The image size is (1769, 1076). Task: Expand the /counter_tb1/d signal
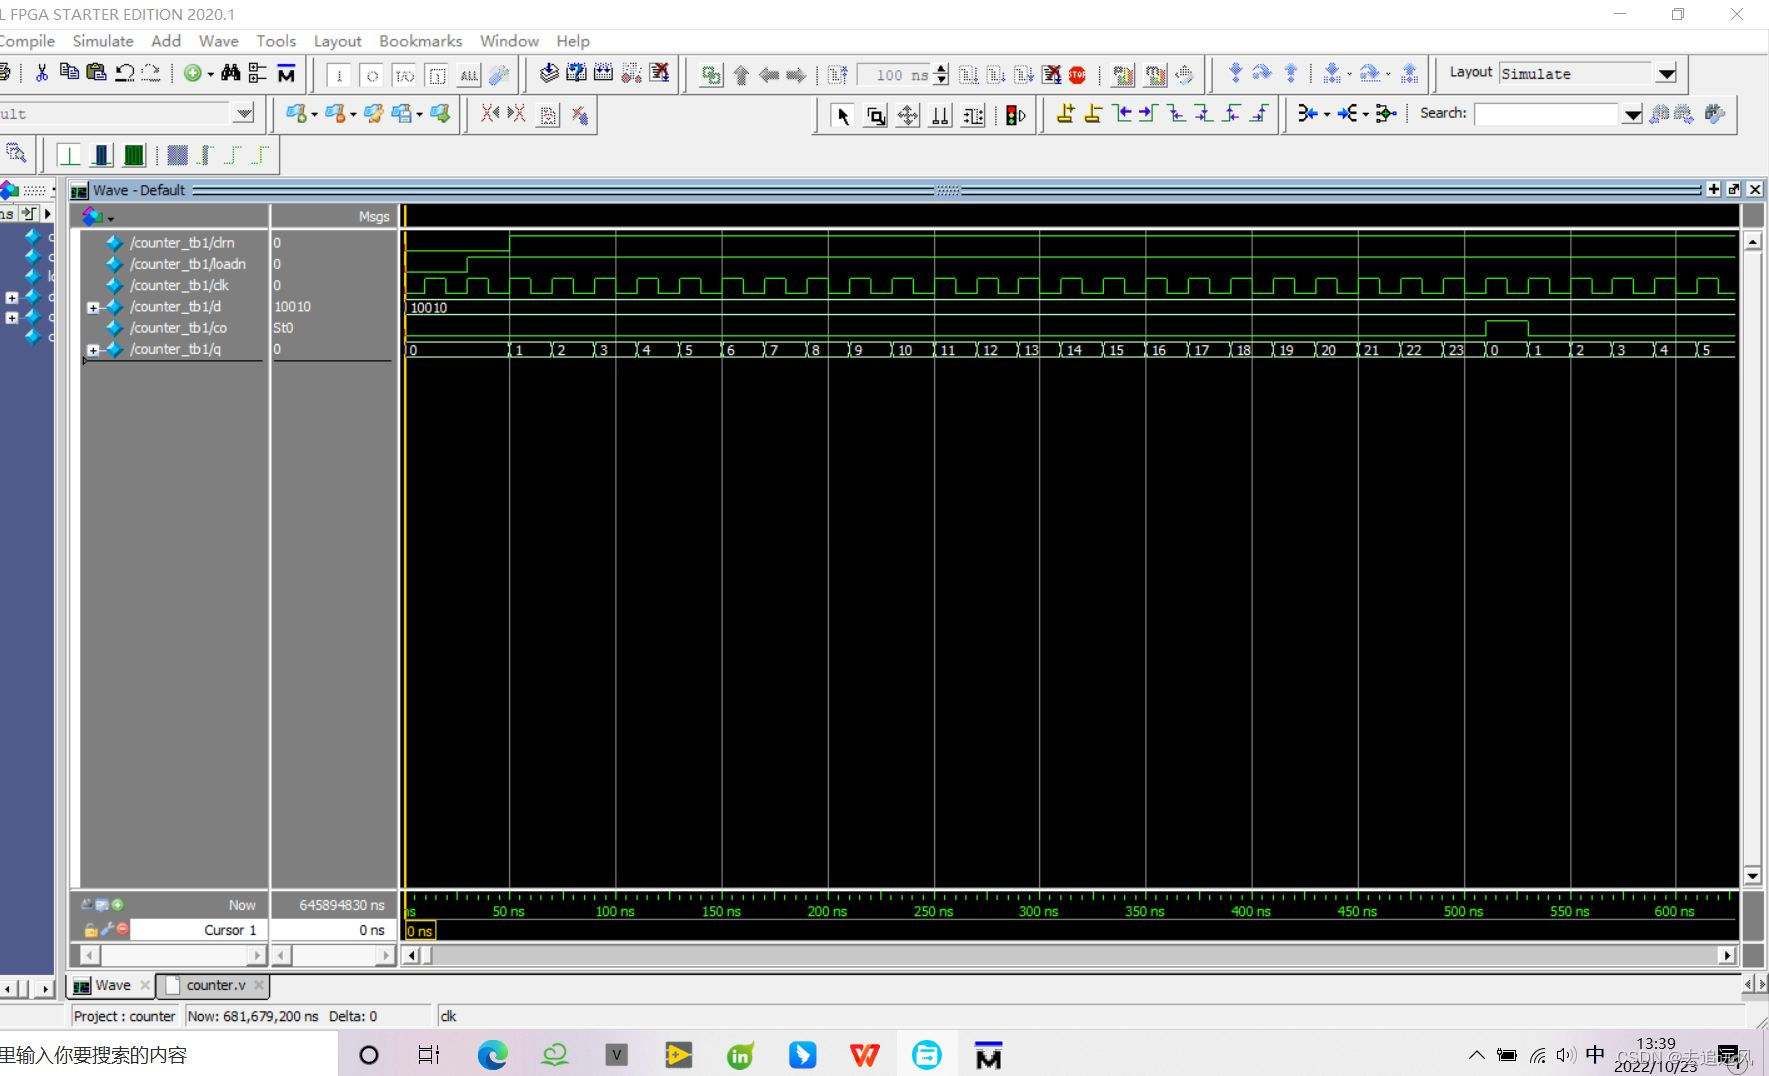point(91,307)
